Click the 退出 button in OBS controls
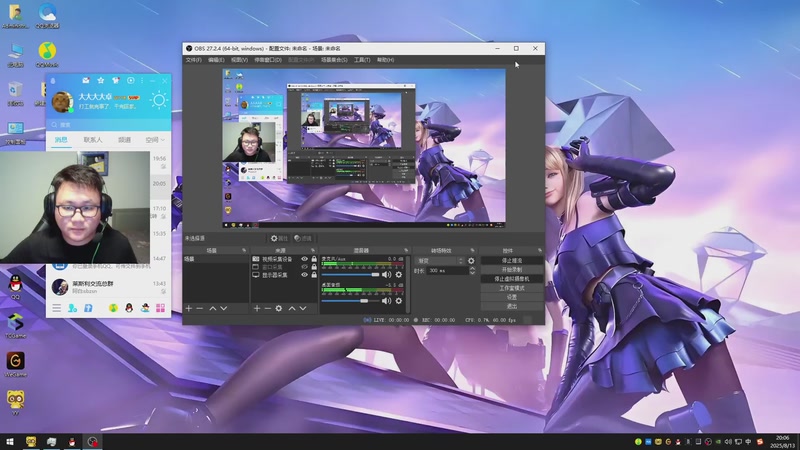800x450 pixels. (512, 306)
